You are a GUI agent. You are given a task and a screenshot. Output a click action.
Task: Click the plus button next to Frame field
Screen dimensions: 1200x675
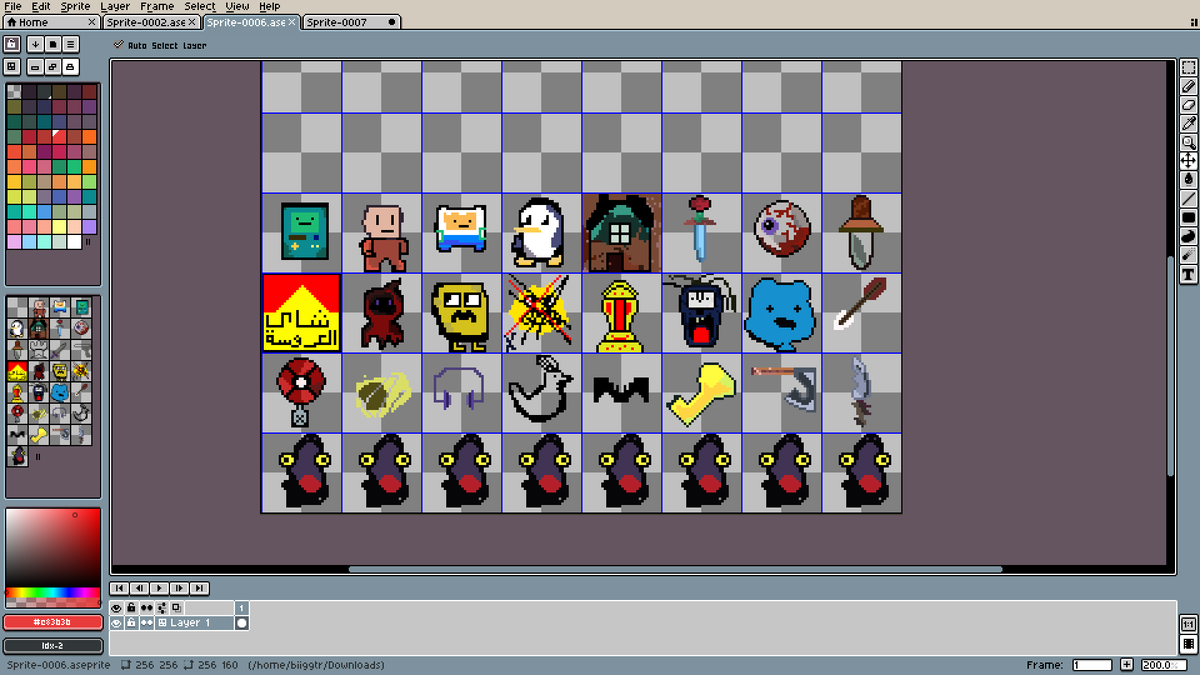(1127, 665)
